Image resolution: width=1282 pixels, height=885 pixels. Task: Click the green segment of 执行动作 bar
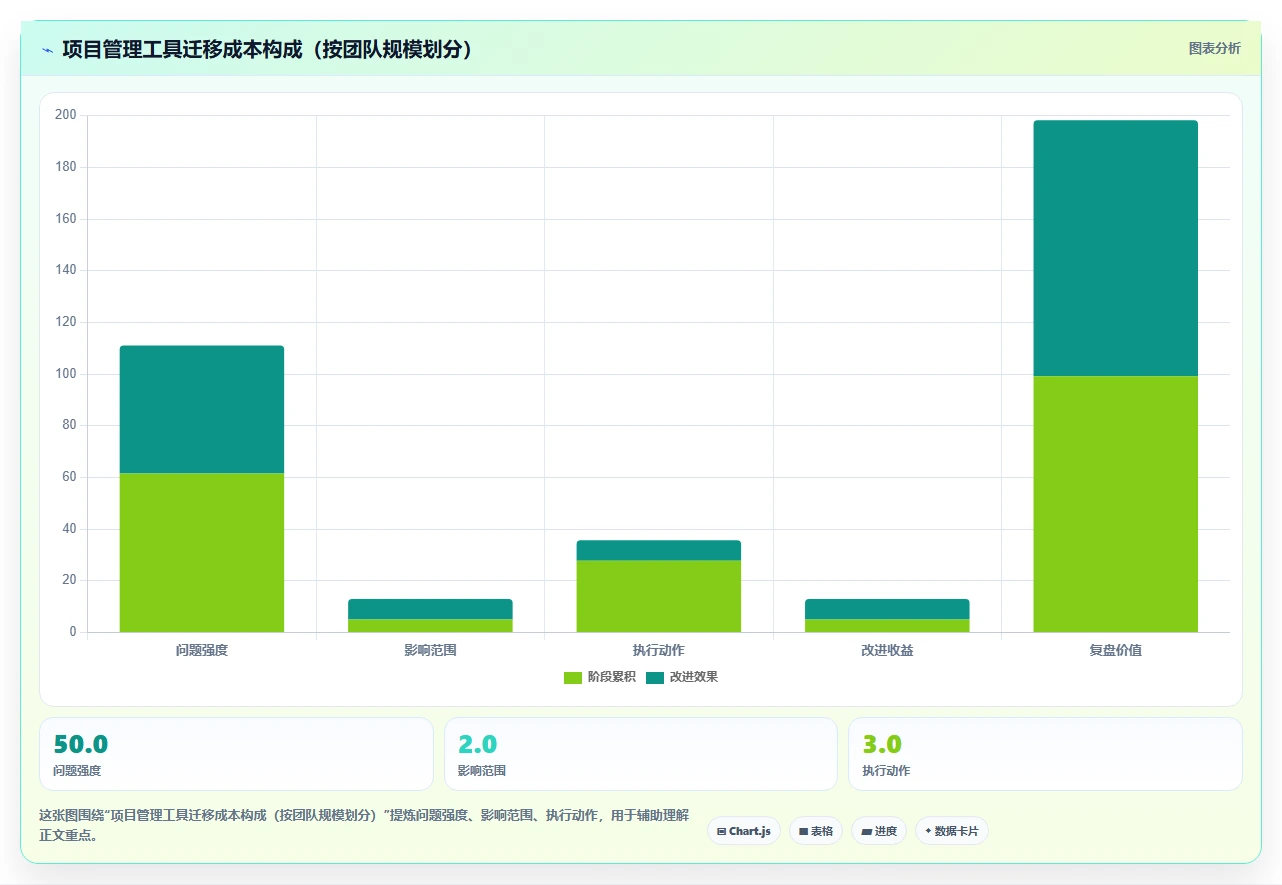tap(658, 596)
